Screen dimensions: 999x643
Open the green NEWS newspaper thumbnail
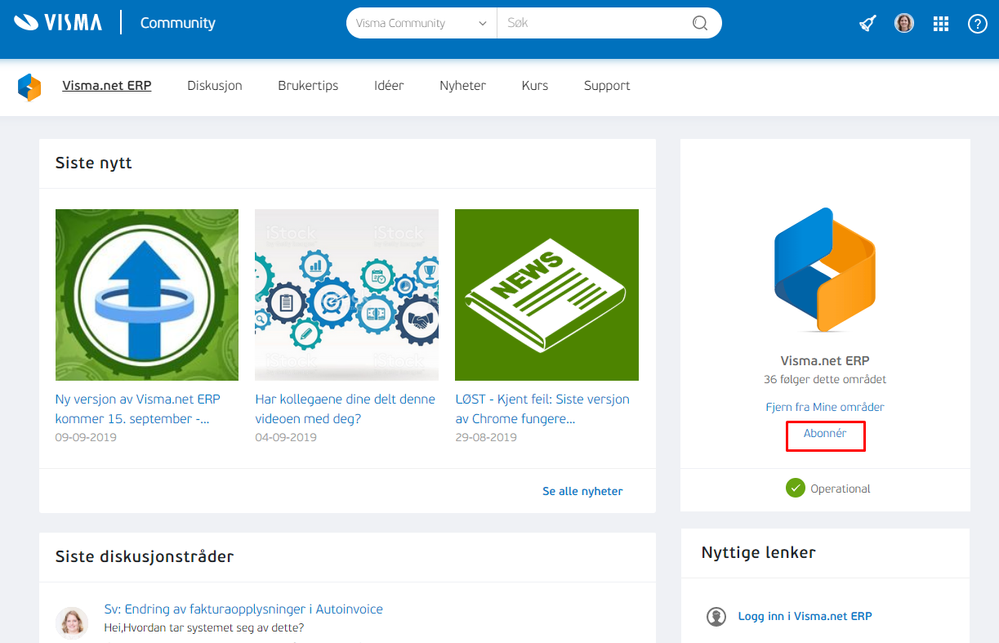547,294
